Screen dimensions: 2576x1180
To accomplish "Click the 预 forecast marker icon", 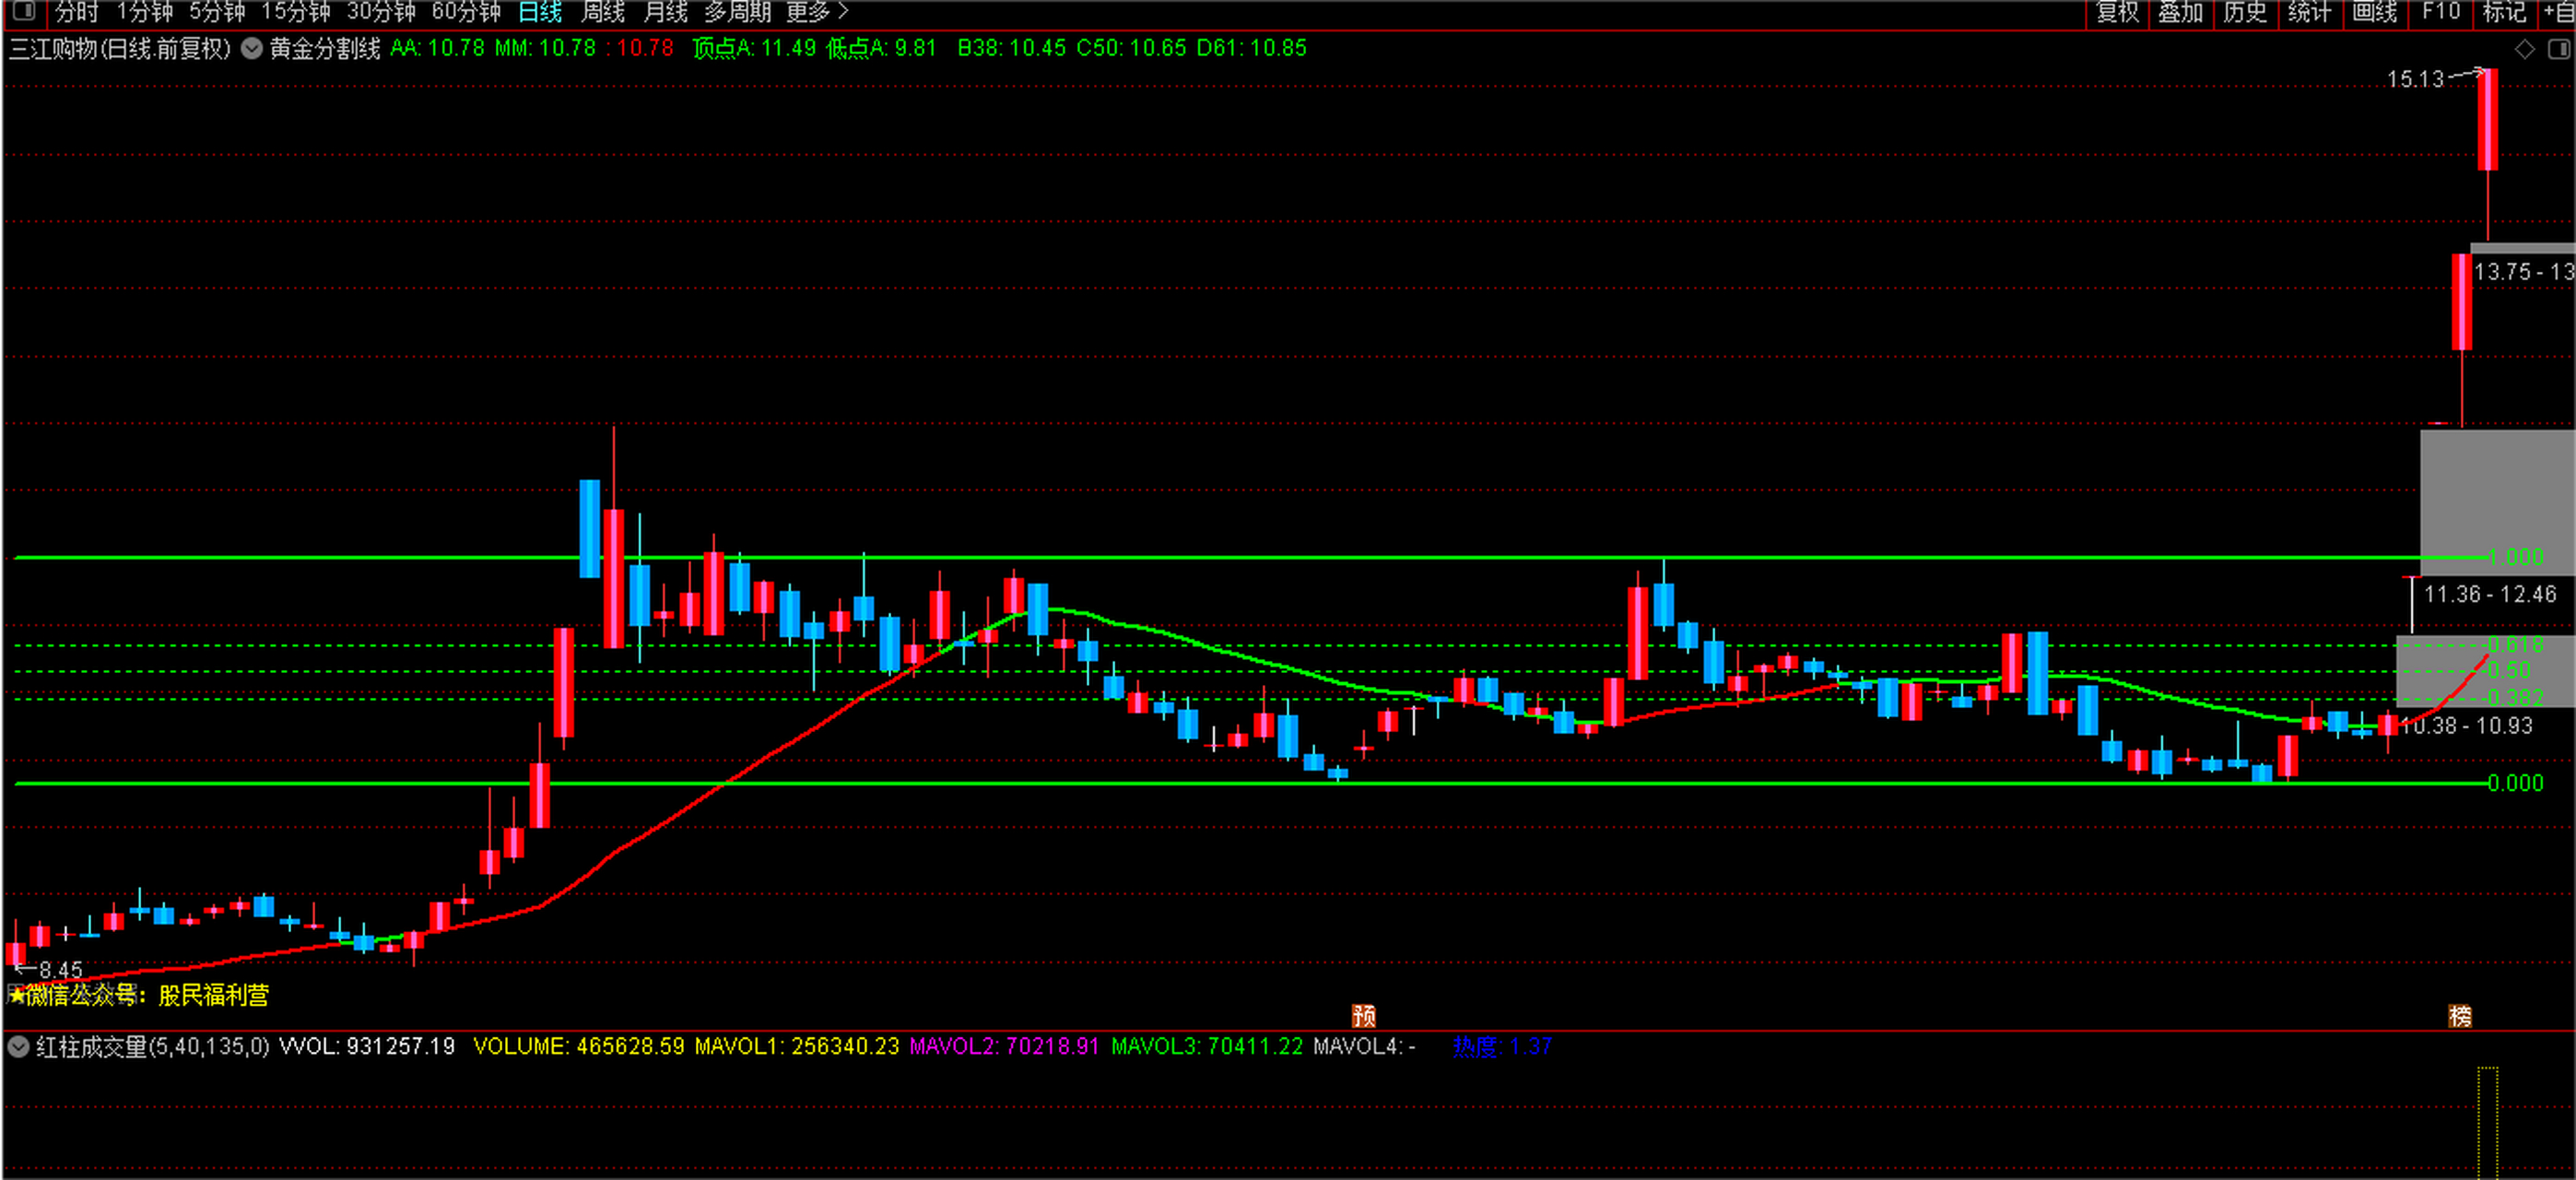I will (1363, 1016).
